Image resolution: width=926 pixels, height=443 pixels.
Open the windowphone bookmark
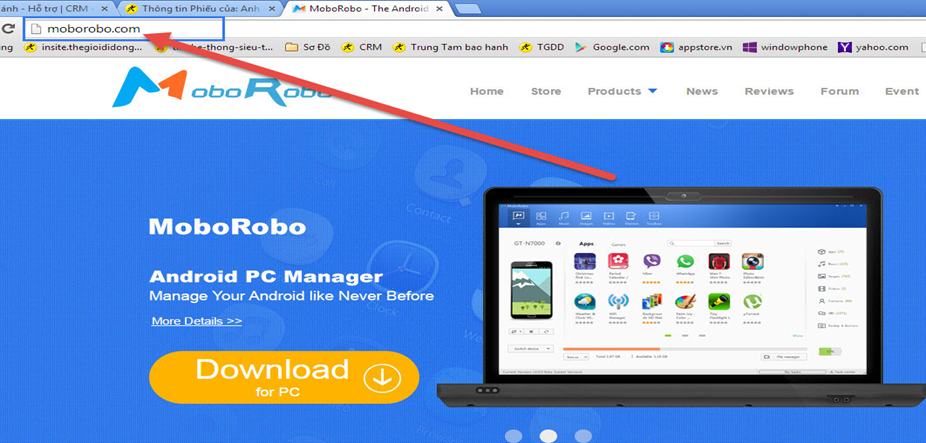point(785,47)
